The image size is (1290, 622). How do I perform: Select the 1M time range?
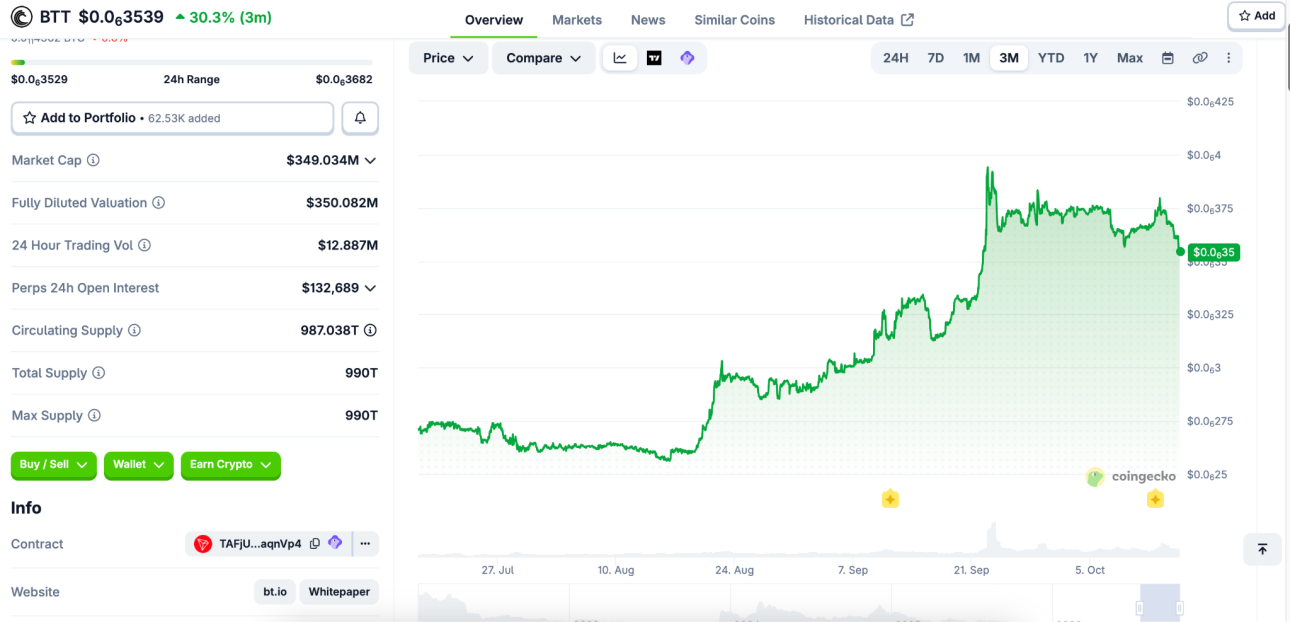[x=971, y=58]
